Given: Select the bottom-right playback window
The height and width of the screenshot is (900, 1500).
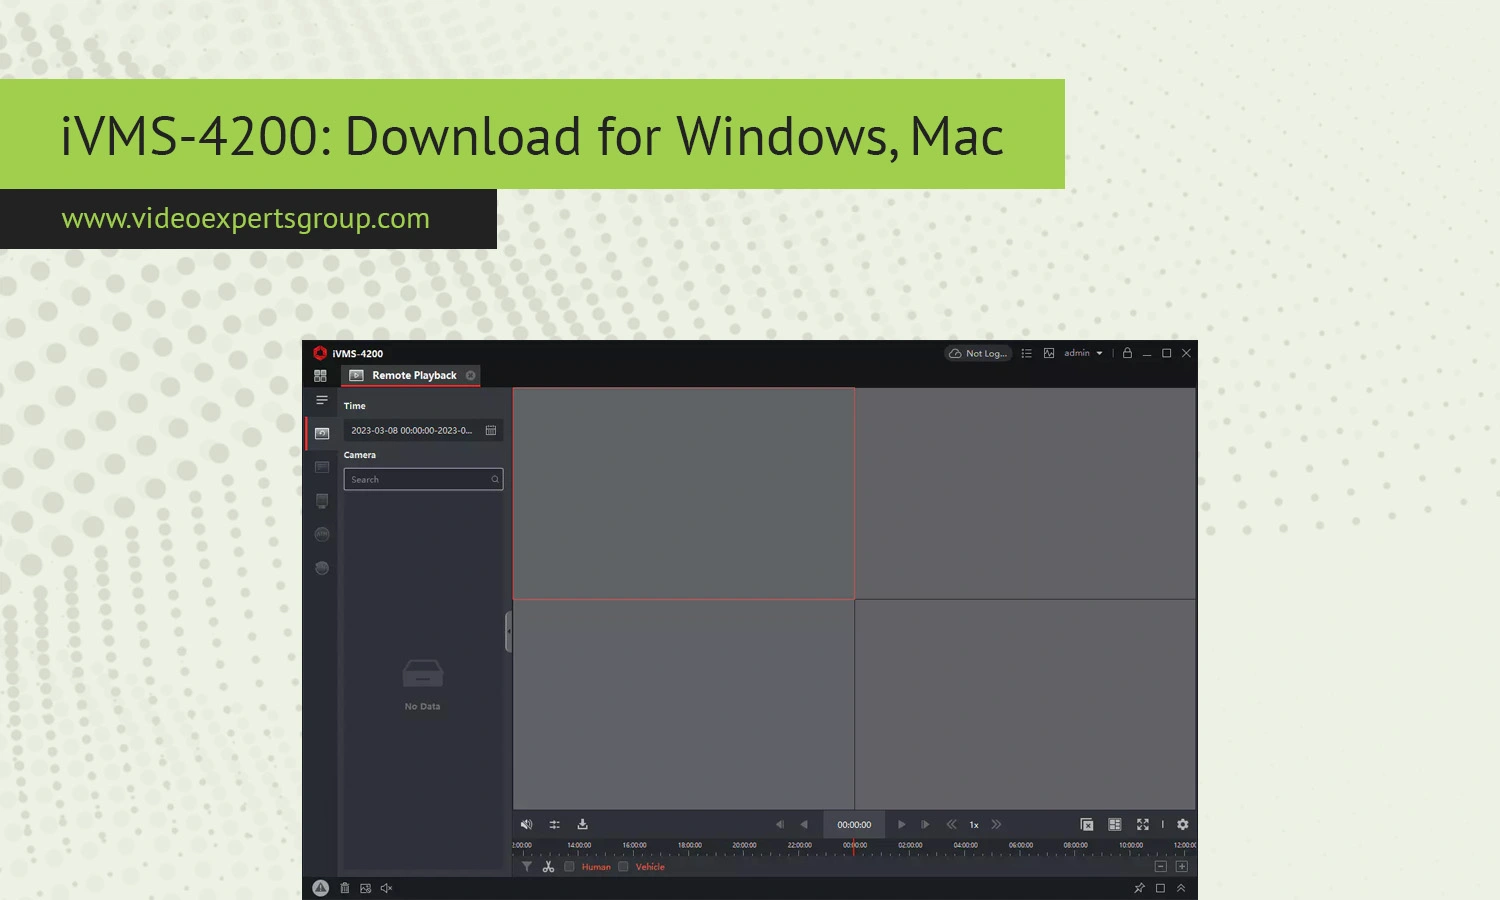Looking at the screenshot, I should click(x=1025, y=704).
